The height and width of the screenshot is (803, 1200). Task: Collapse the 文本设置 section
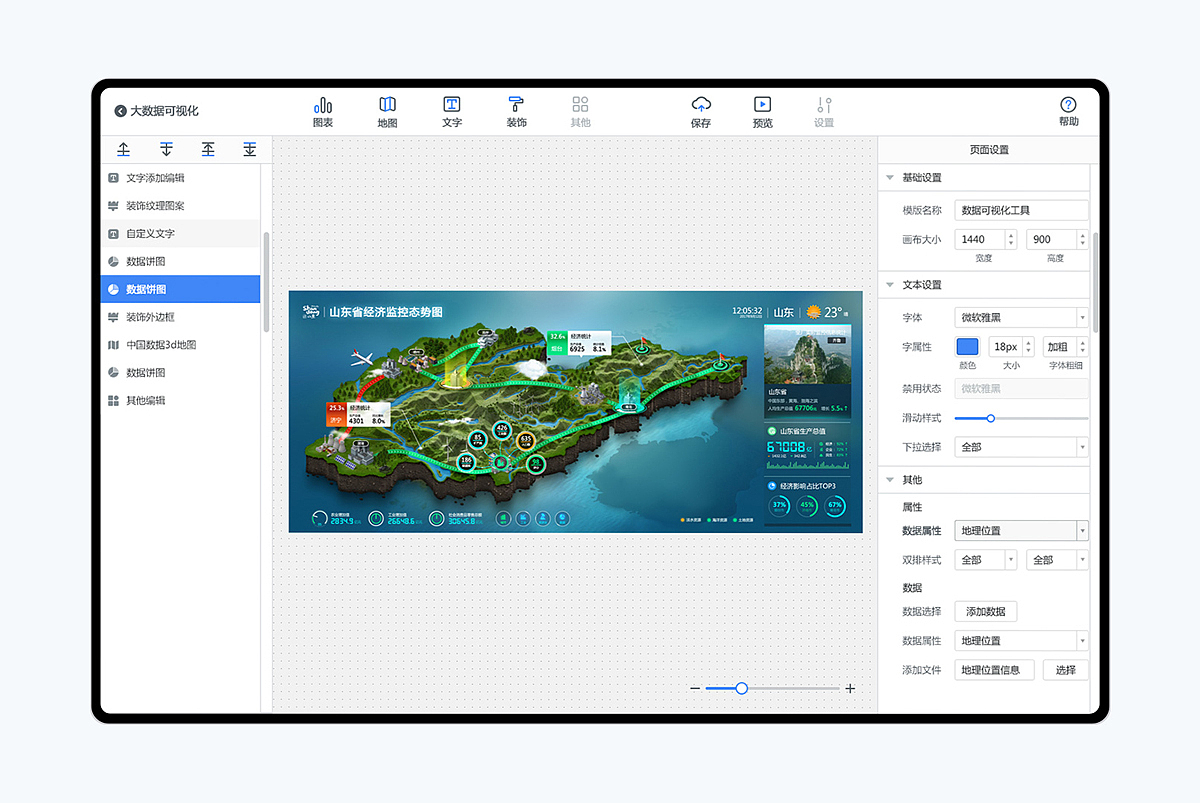pos(890,284)
